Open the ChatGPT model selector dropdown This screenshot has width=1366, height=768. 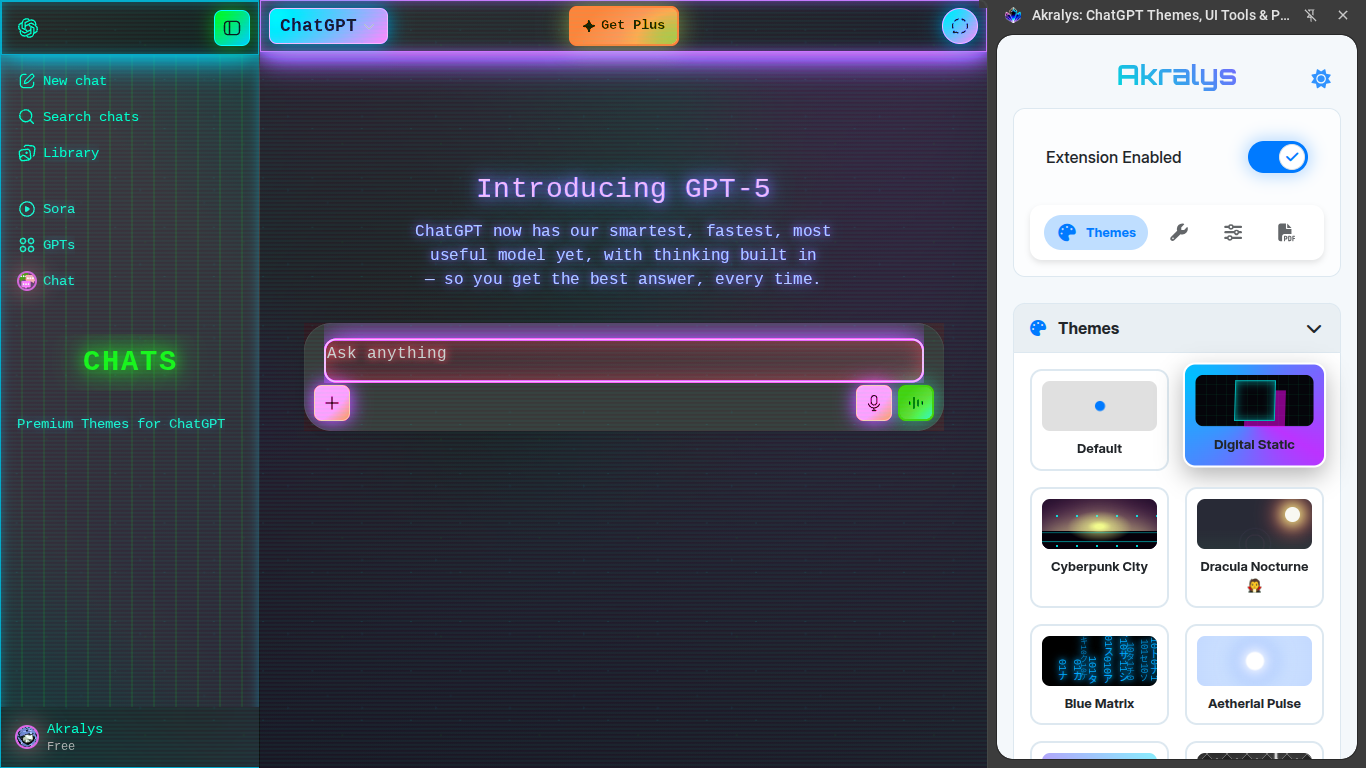pos(328,26)
